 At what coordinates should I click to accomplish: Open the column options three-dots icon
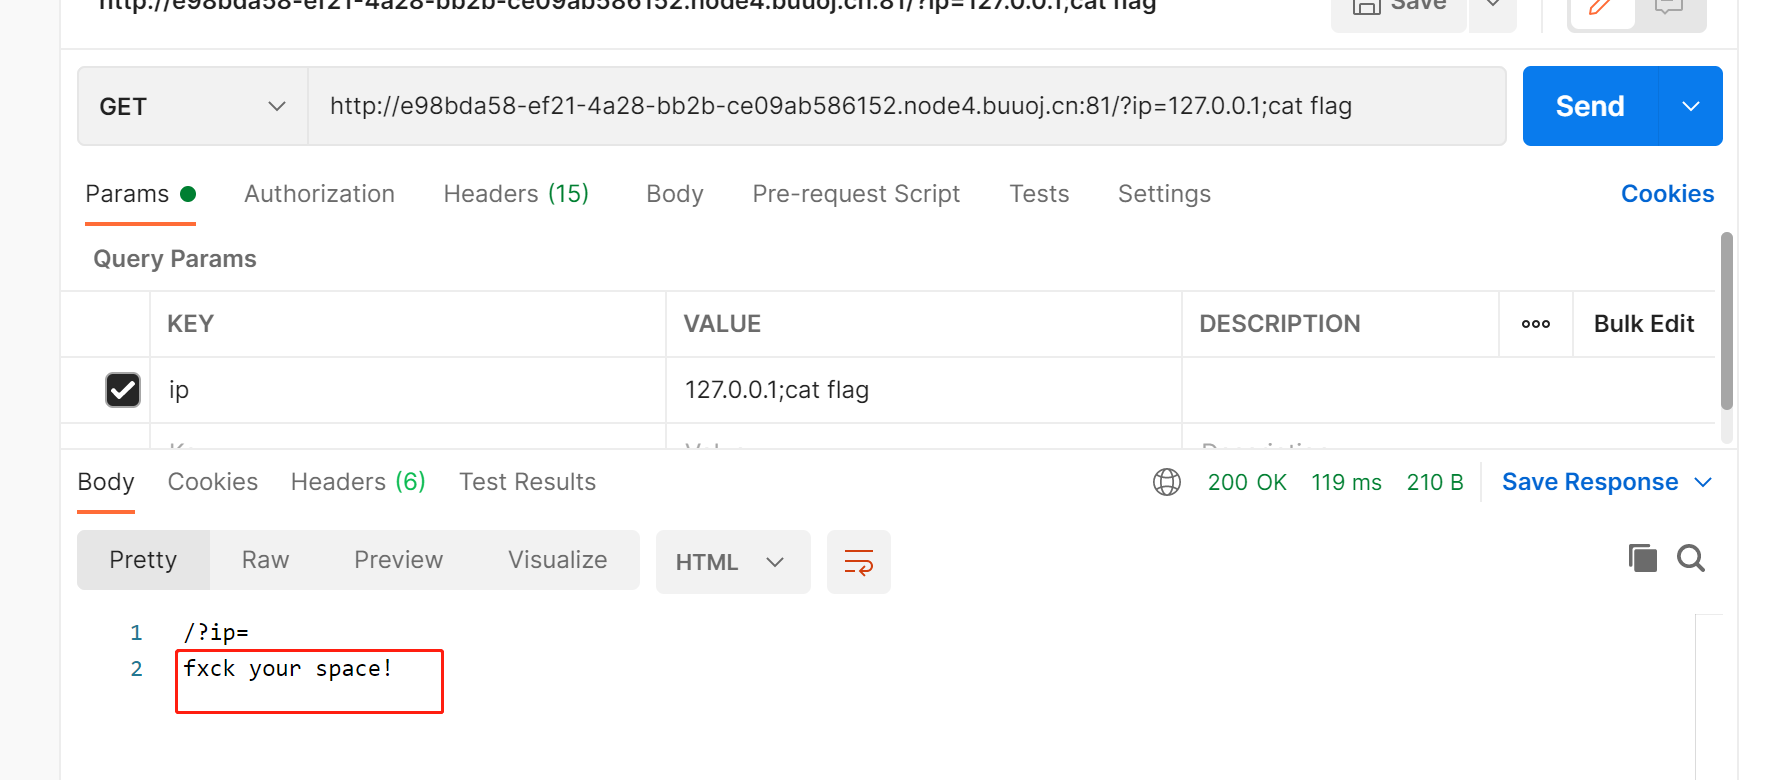(1535, 324)
